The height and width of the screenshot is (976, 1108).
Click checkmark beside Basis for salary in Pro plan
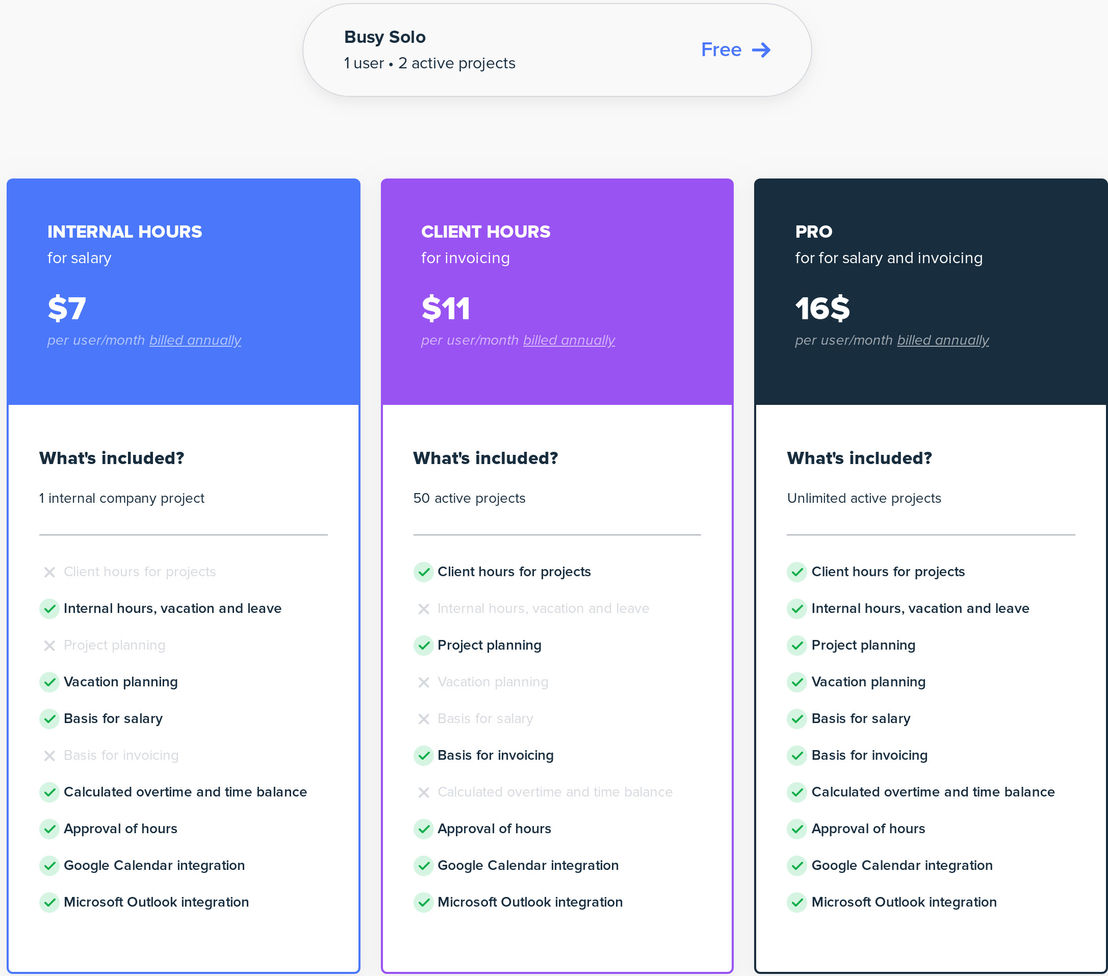[x=797, y=719]
